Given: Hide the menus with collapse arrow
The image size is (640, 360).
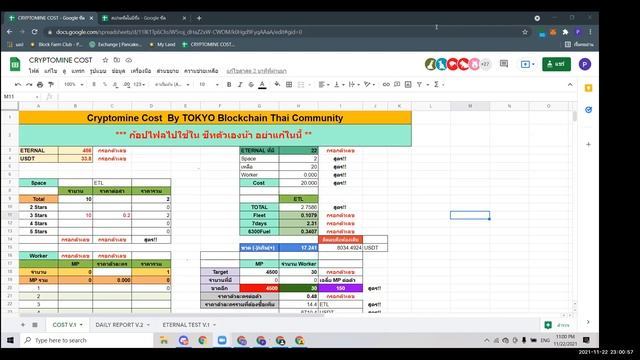Looking at the screenshot, I should tap(570, 84).
